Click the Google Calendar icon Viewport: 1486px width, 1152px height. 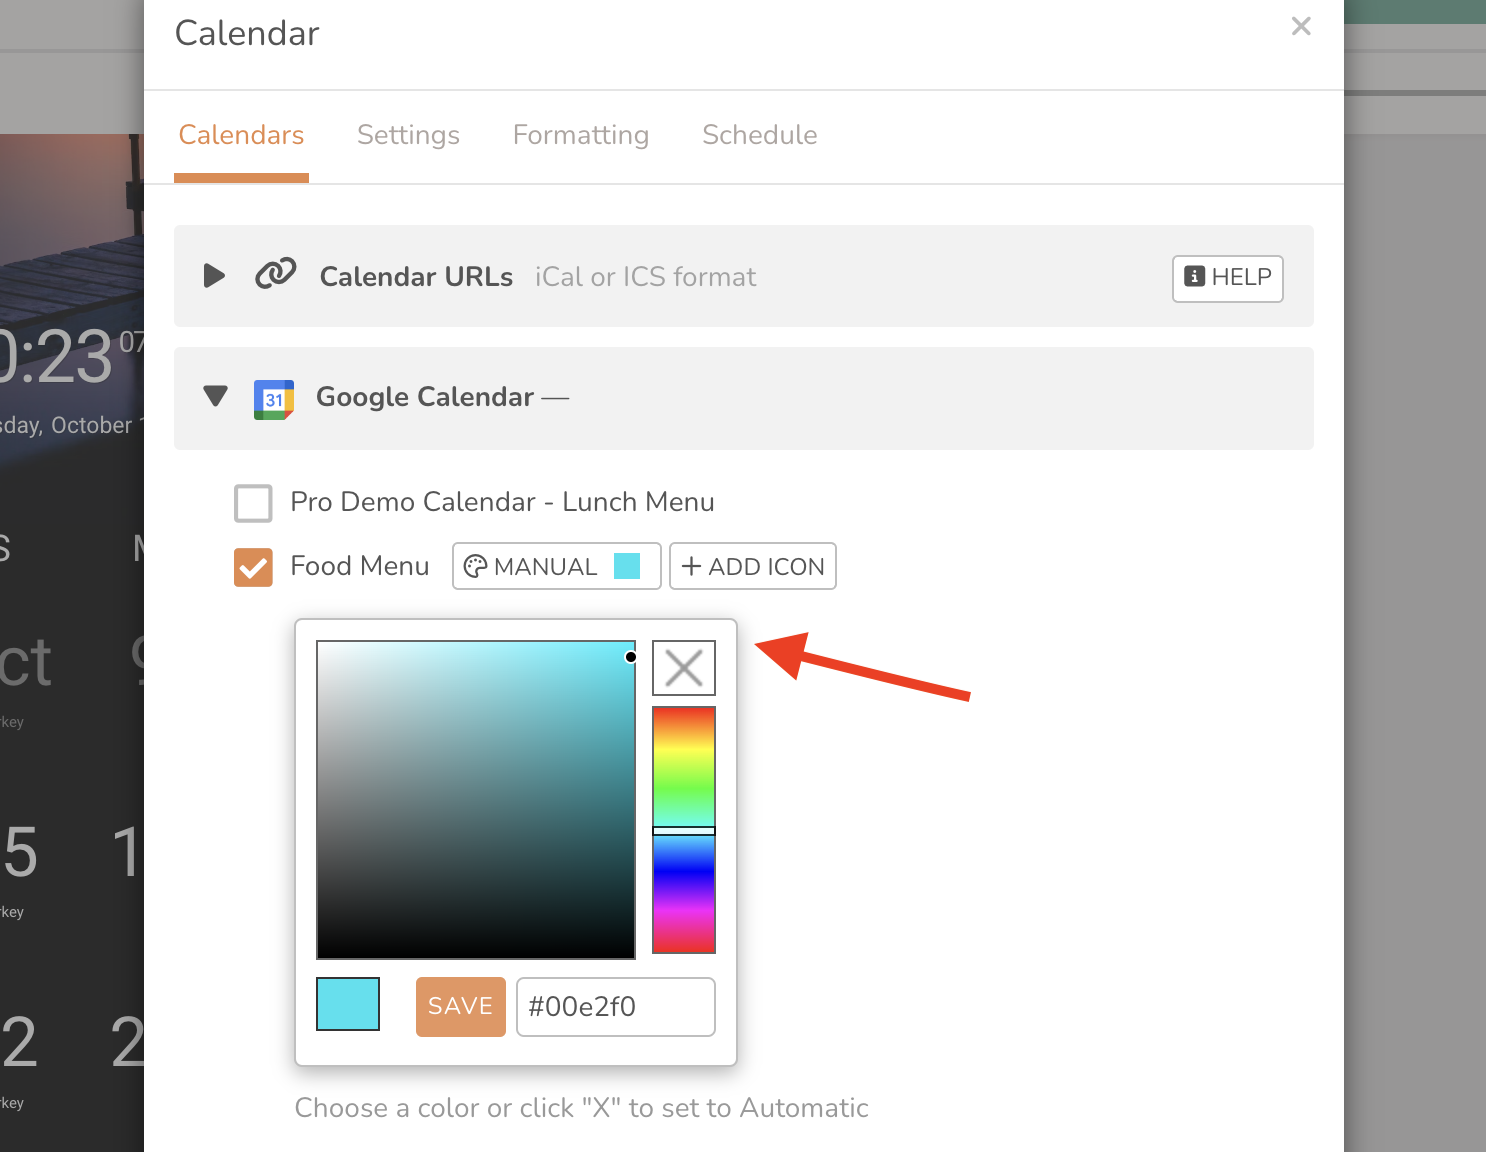(273, 398)
